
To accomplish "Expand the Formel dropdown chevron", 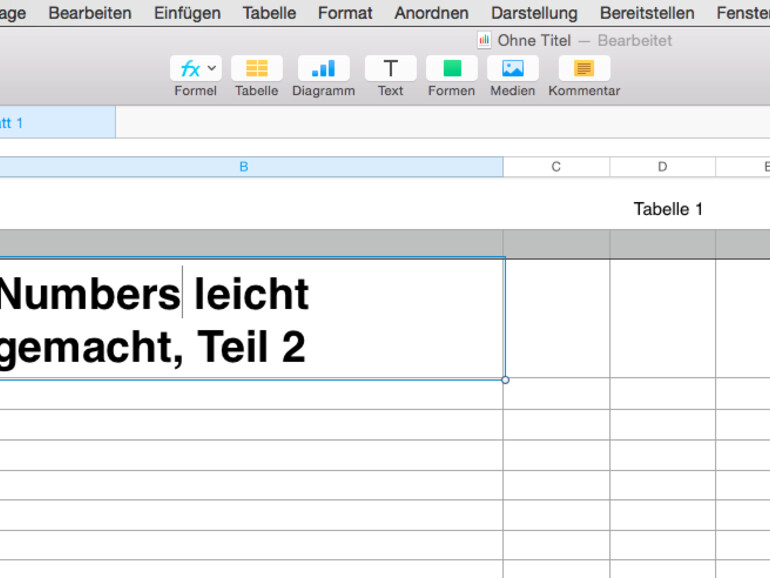I will tap(212, 68).
